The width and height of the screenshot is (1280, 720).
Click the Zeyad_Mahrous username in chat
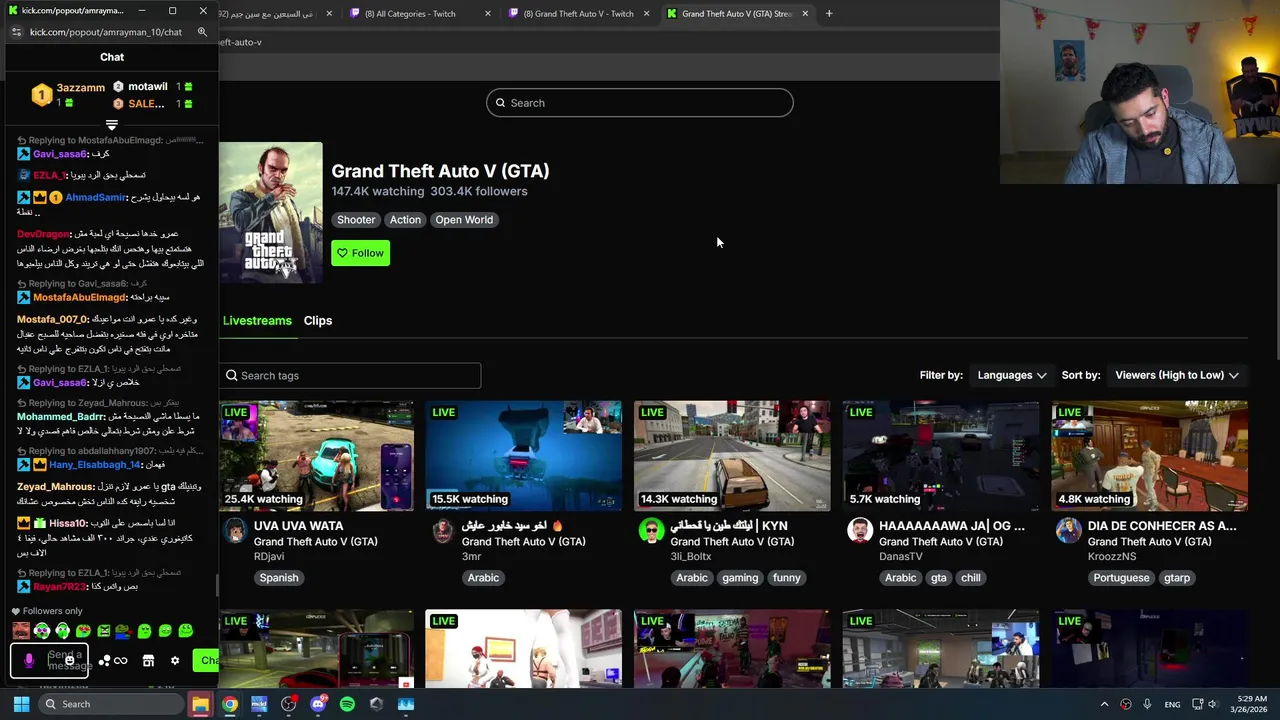click(x=54, y=487)
